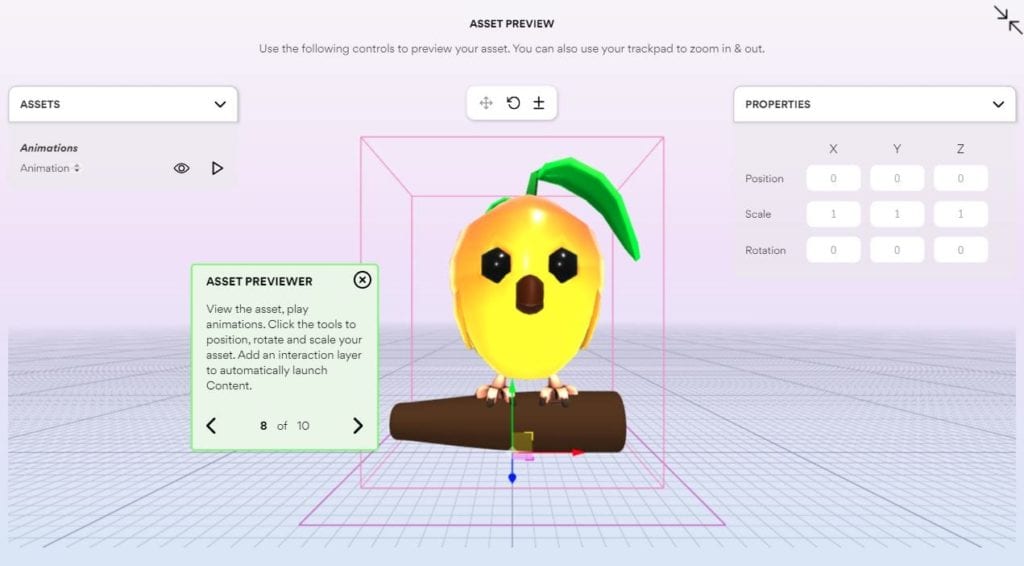The image size is (1024, 566).
Task: Select the rotate tool icon
Action: pos(513,103)
